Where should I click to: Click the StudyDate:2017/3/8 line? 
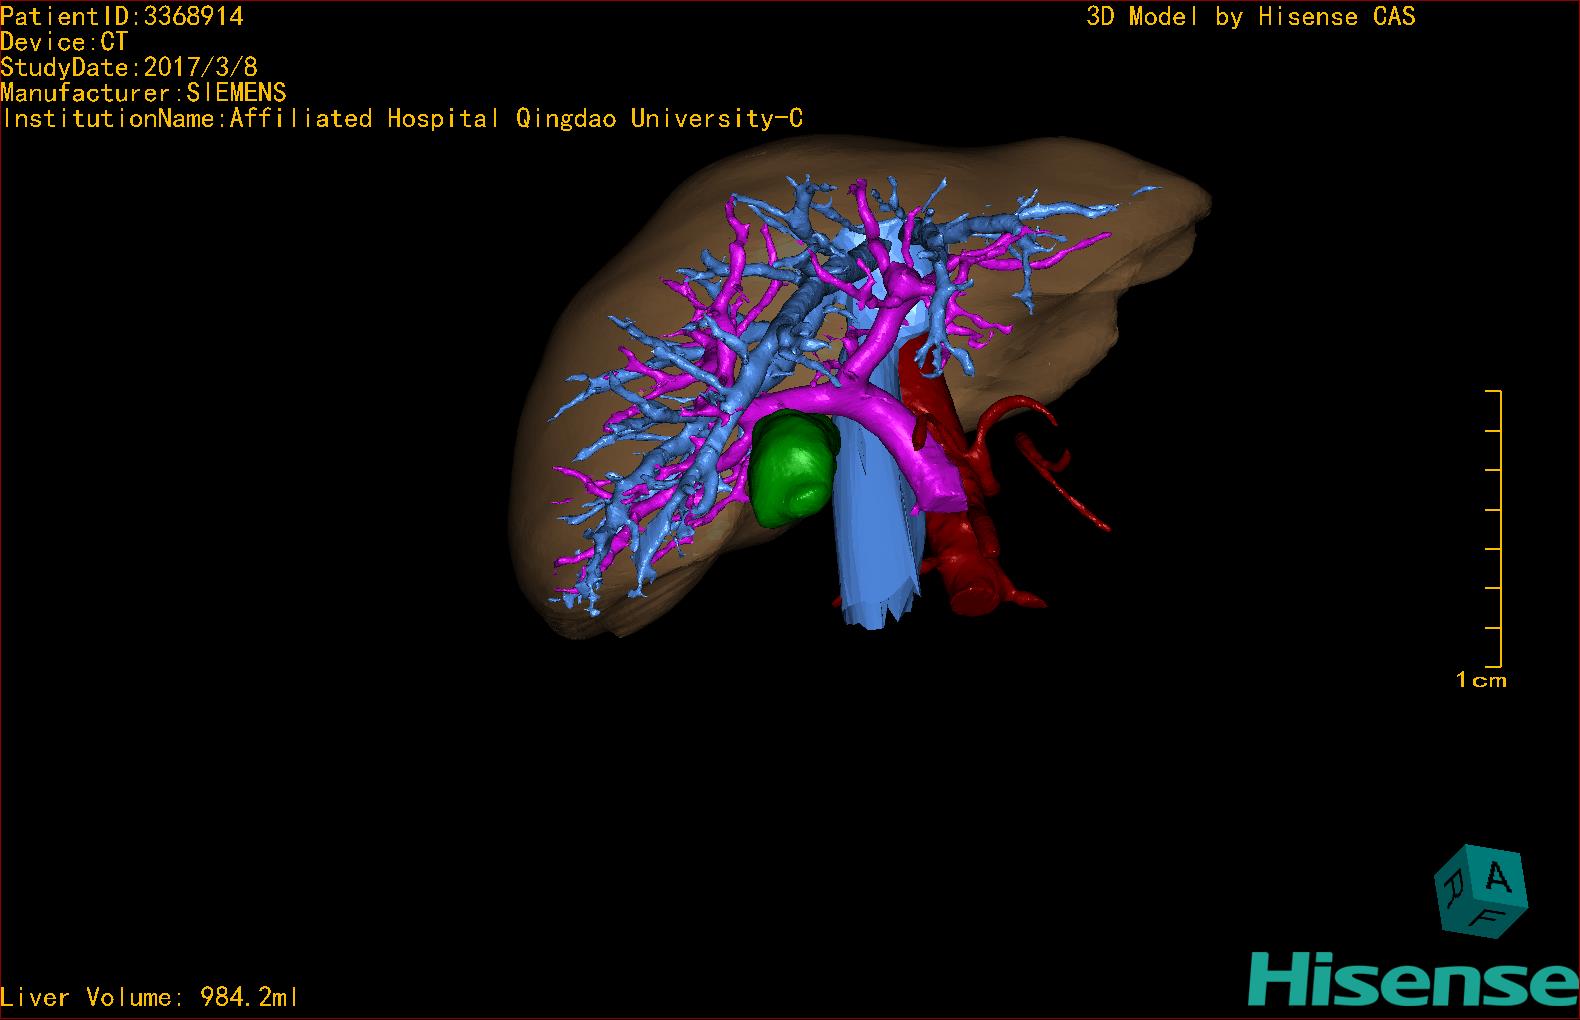coord(129,67)
